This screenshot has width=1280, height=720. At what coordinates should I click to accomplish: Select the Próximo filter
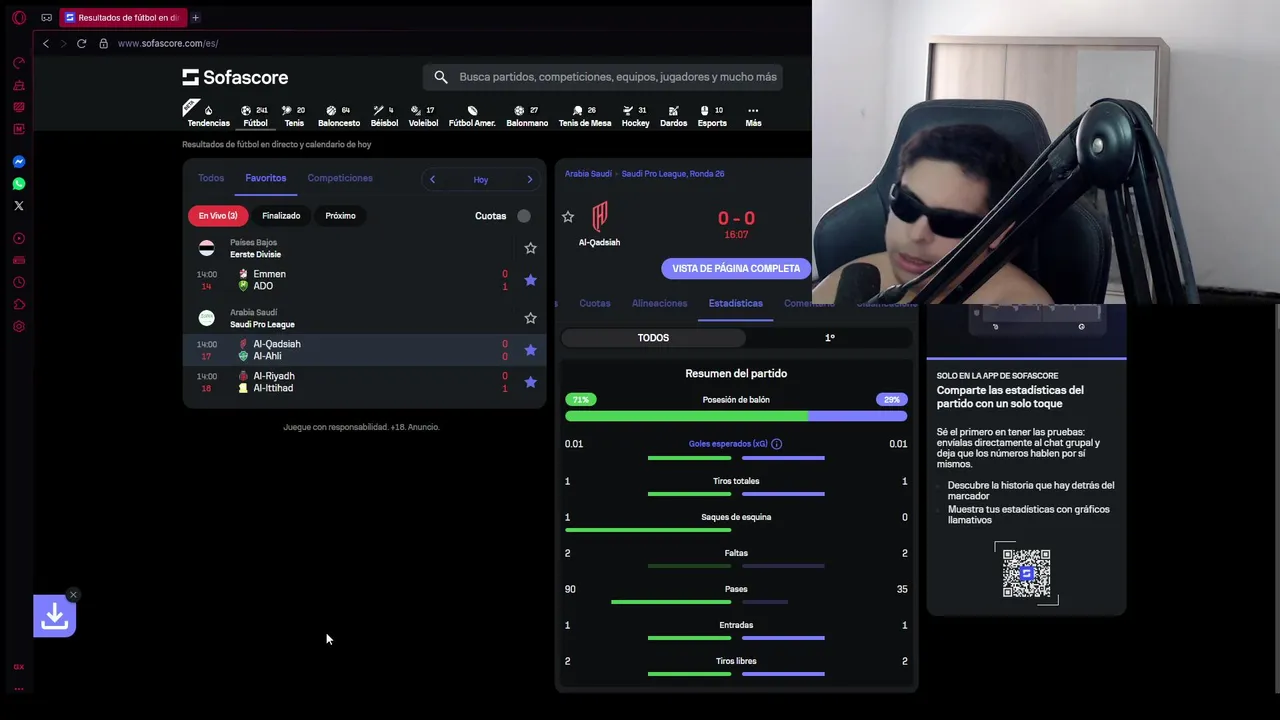point(340,215)
